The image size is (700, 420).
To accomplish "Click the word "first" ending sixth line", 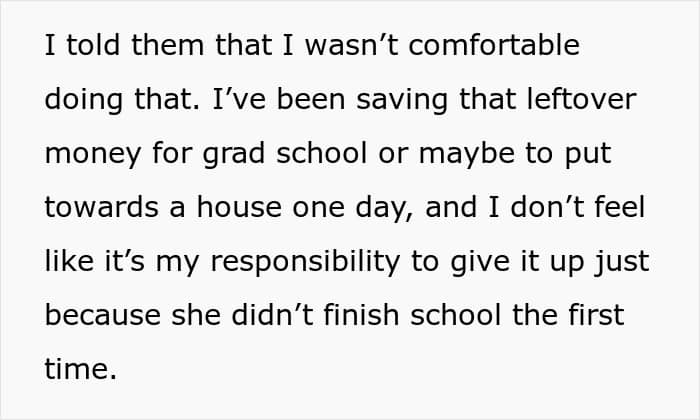I will [596, 315].
